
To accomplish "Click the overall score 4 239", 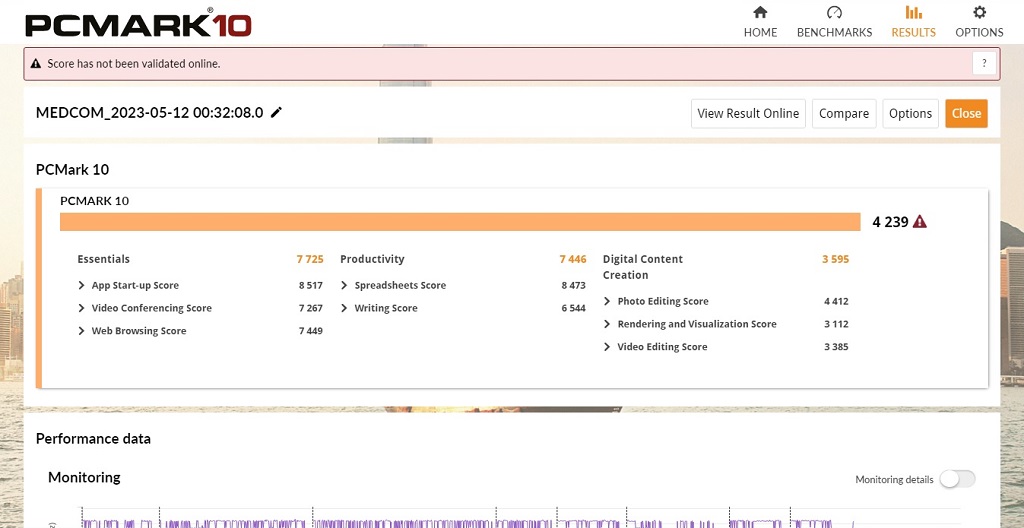I will point(890,222).
